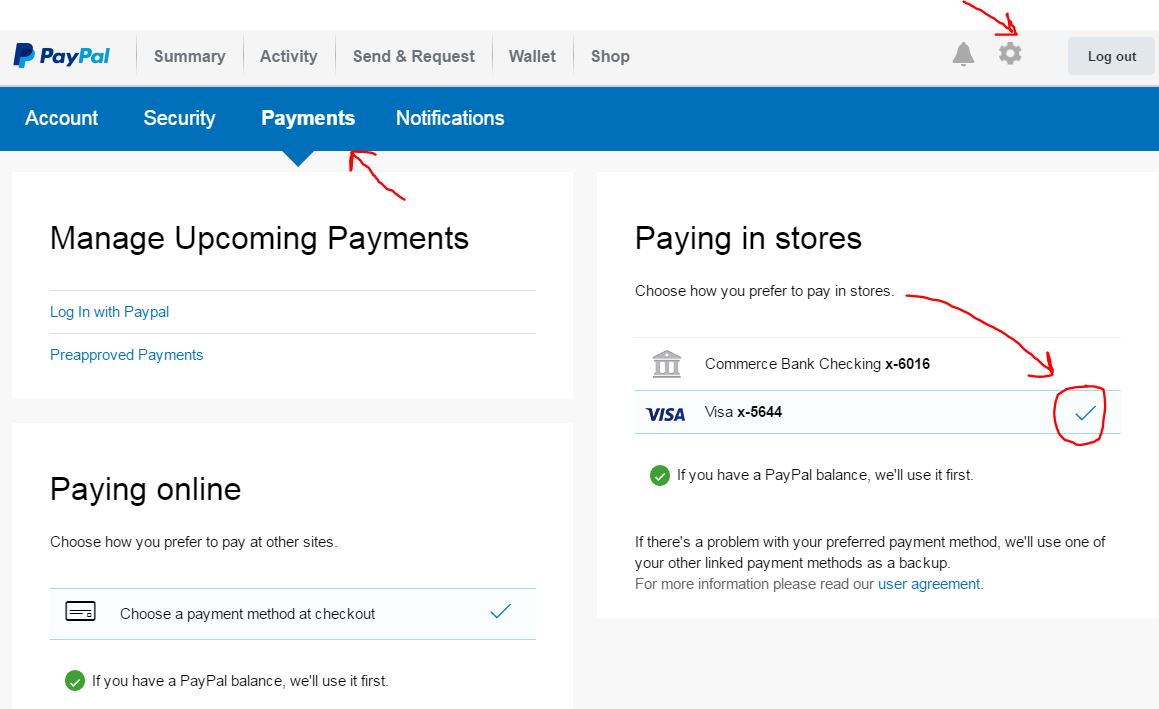The image size is (1159, 709).
Task: Open Preapproved Payments link
Action: (x=126, y=355)
